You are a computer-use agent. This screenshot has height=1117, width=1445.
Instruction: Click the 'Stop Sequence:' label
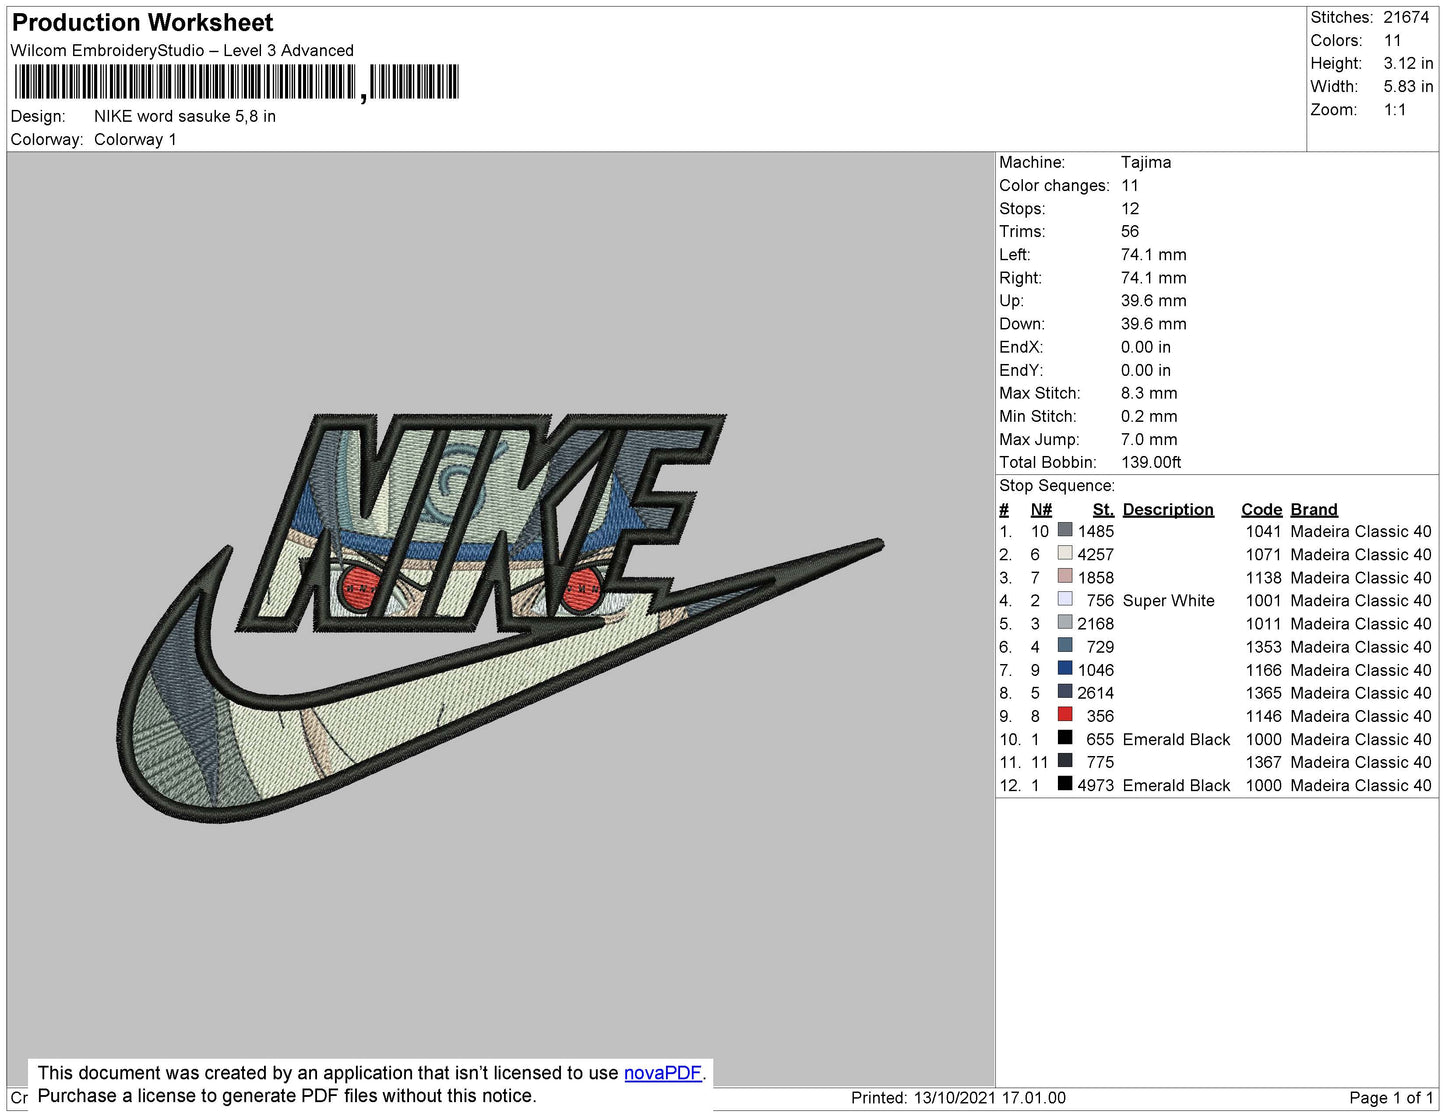(x=1057, y=485)
